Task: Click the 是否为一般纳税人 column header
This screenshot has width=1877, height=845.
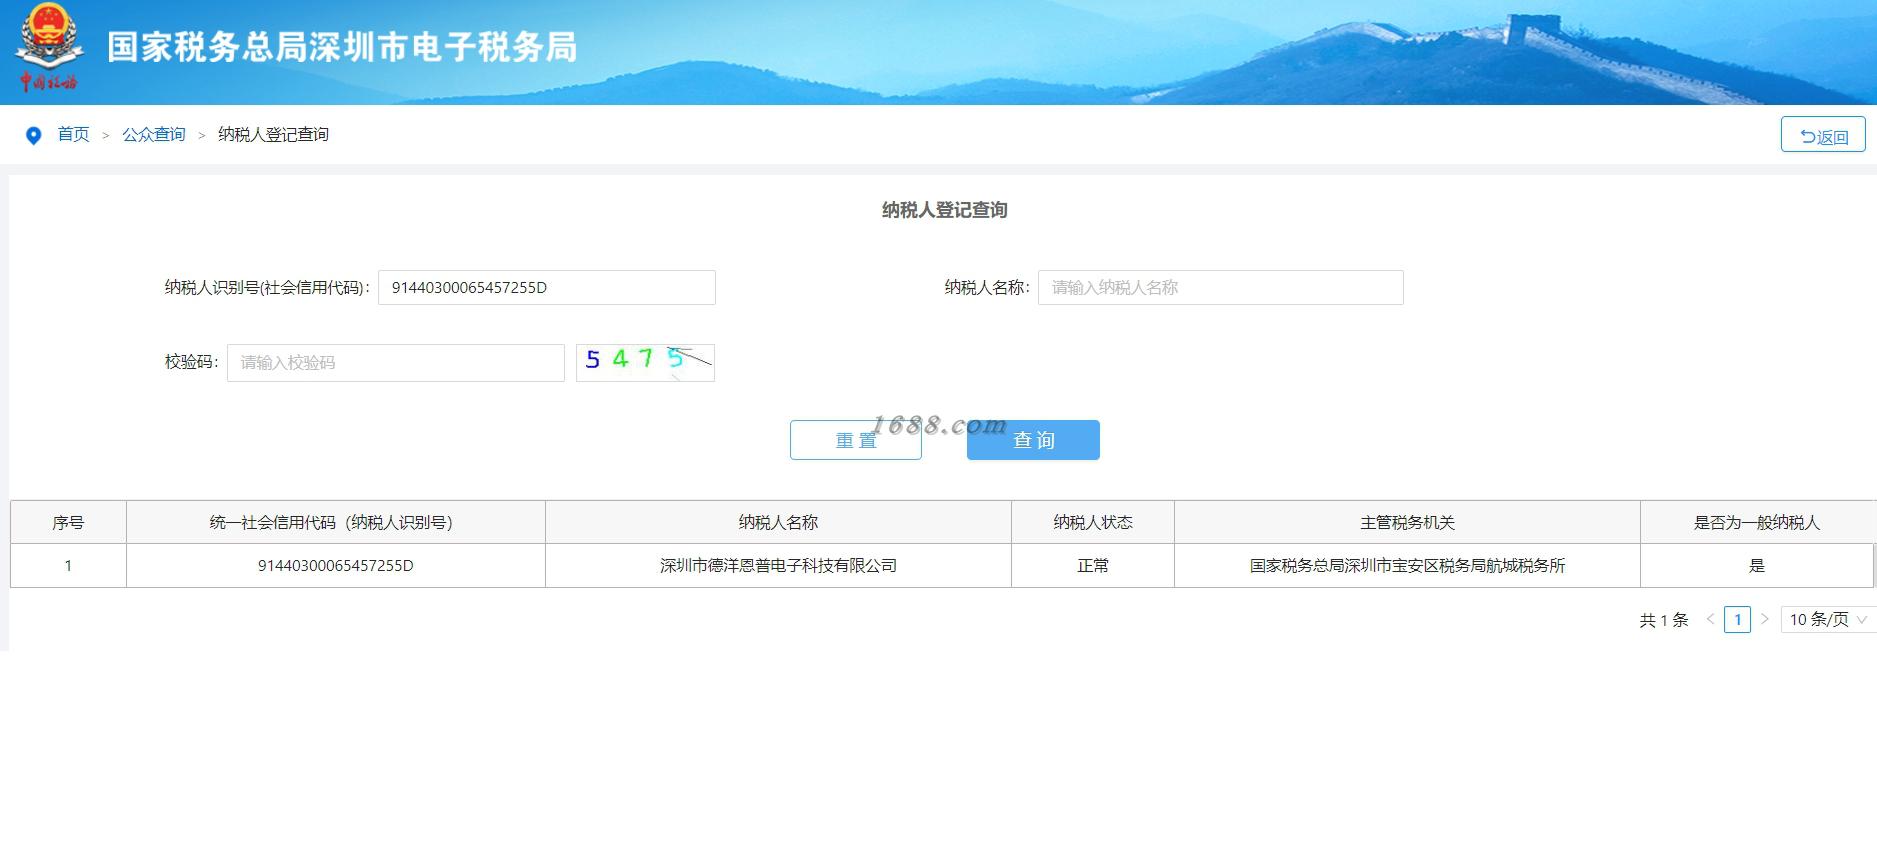Action: point(1757,522)
